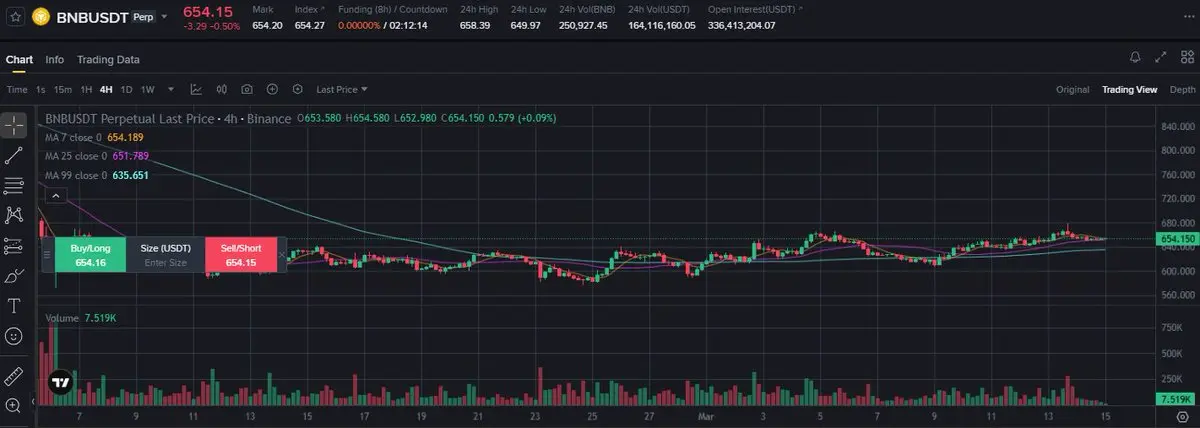Select the ruler measure tool

point(14,376)
